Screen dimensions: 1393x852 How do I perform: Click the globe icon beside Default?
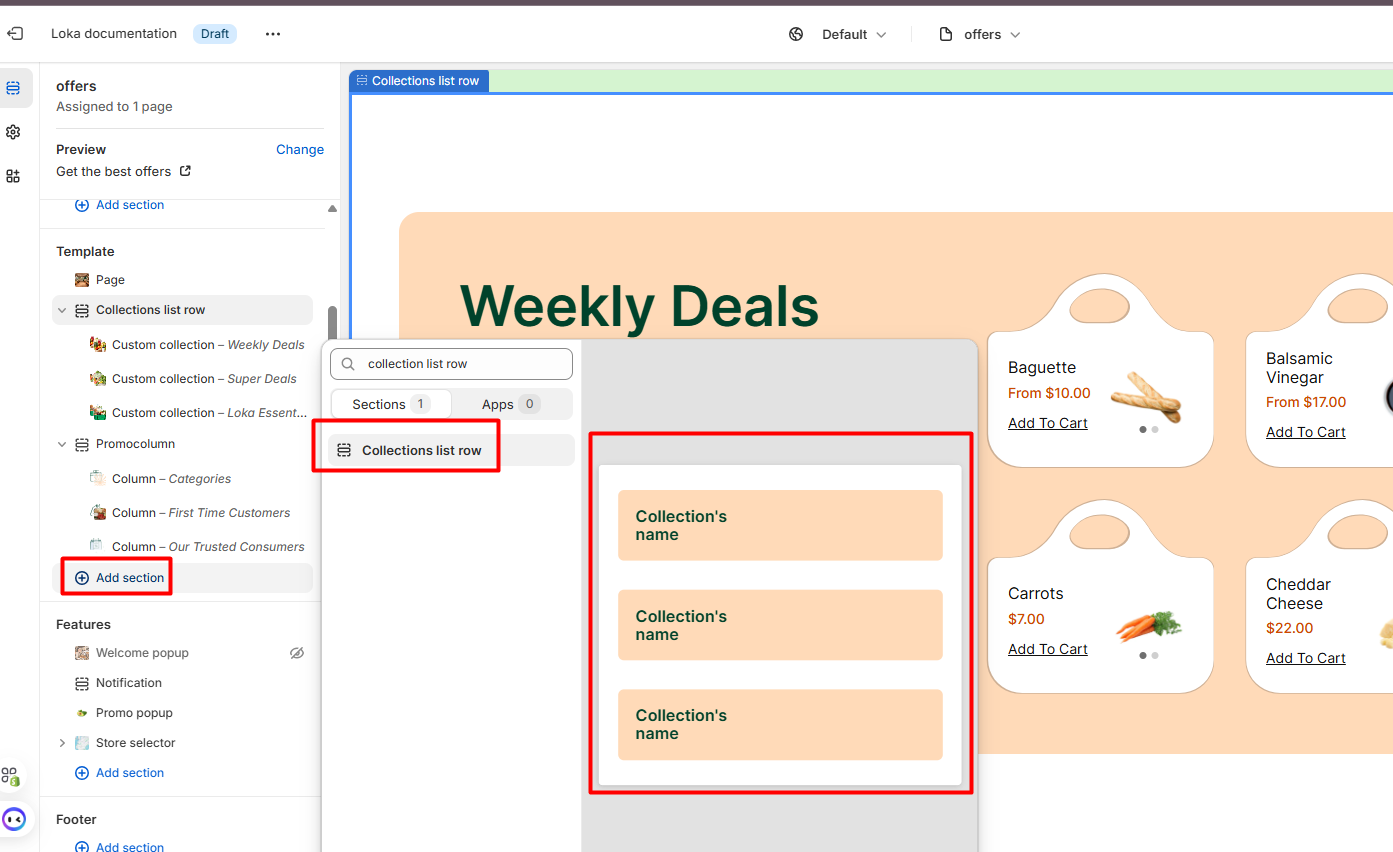coord(796,34)
